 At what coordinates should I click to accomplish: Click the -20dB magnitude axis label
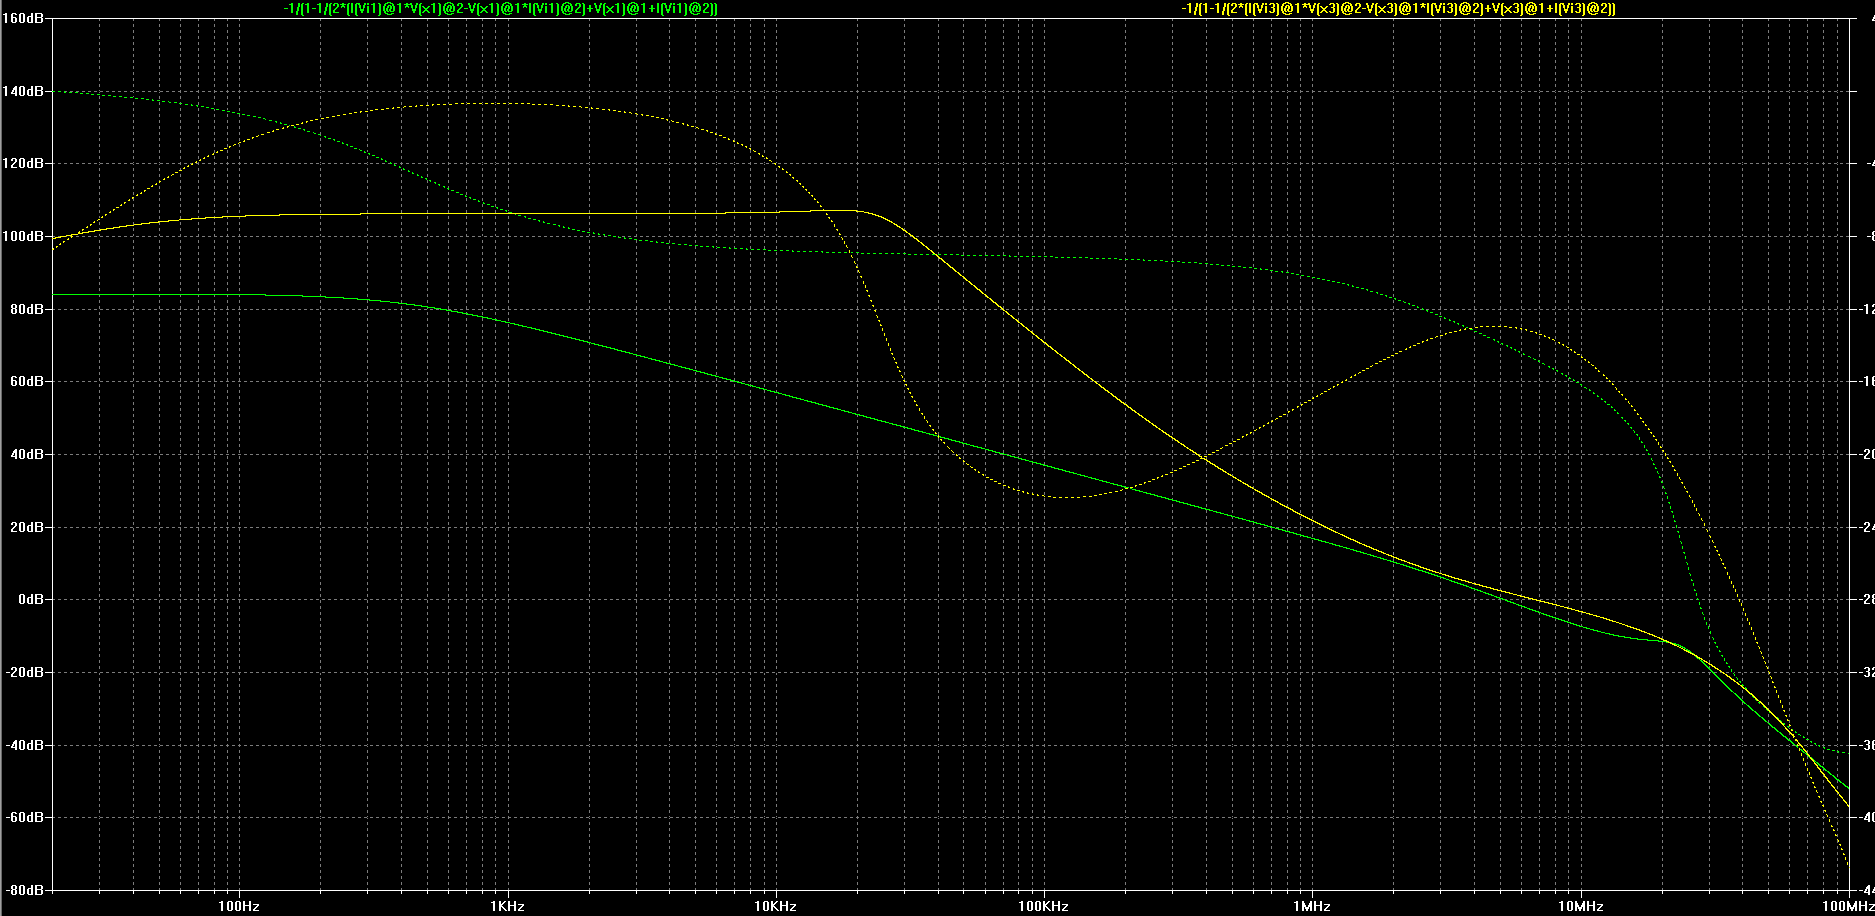(24, 672)
